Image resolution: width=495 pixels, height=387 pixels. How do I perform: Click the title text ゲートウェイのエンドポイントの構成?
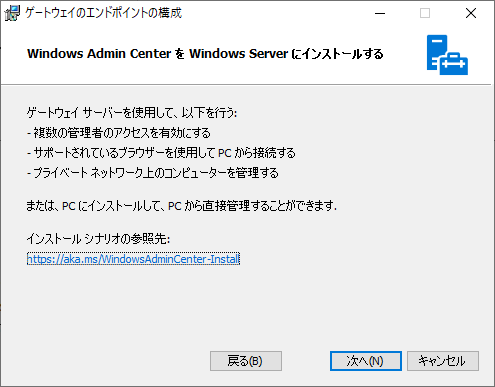104,13
